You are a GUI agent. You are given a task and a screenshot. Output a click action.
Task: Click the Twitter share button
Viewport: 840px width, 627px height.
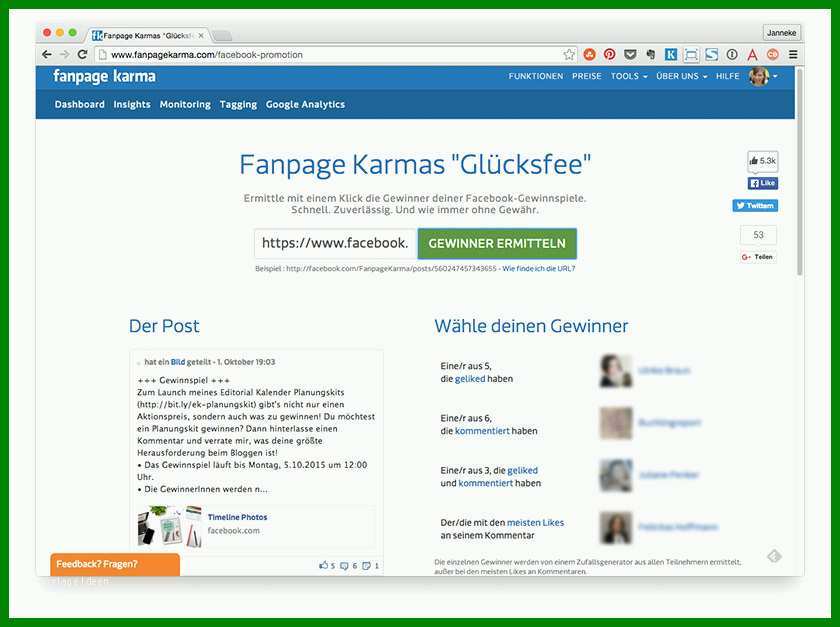point(755,205)
